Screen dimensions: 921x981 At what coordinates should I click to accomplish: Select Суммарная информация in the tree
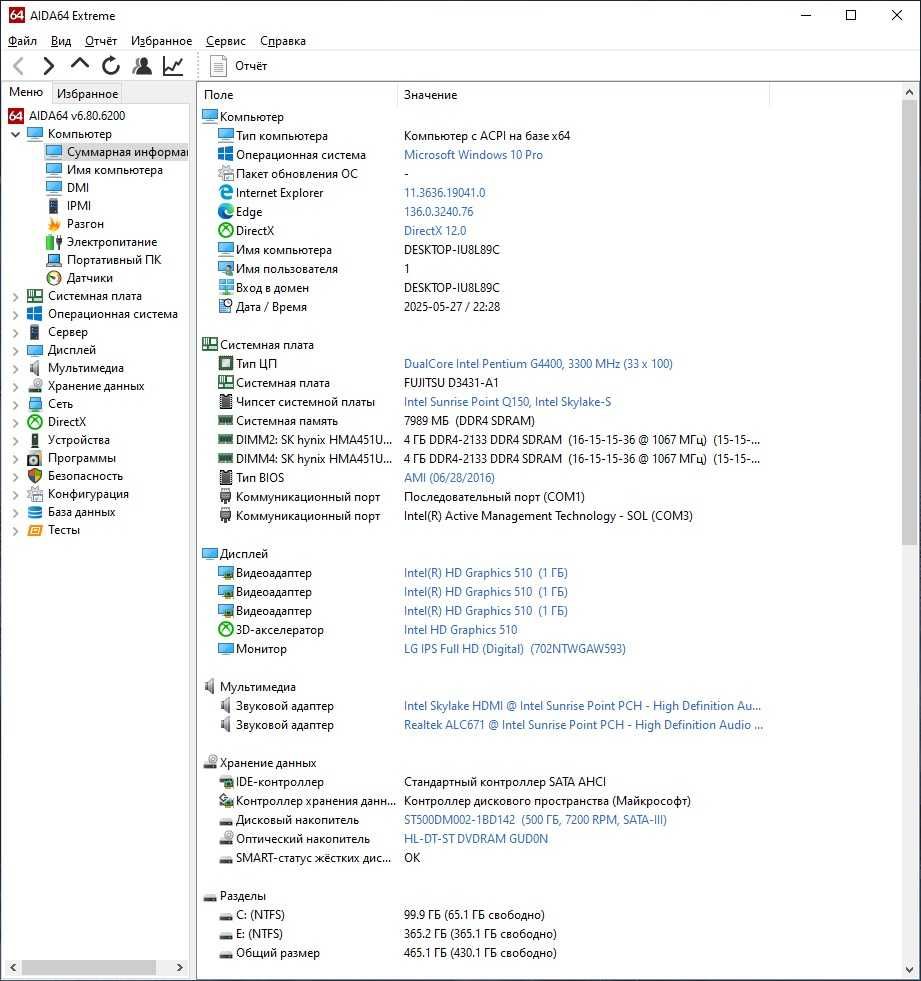click(x=127, y=152)
